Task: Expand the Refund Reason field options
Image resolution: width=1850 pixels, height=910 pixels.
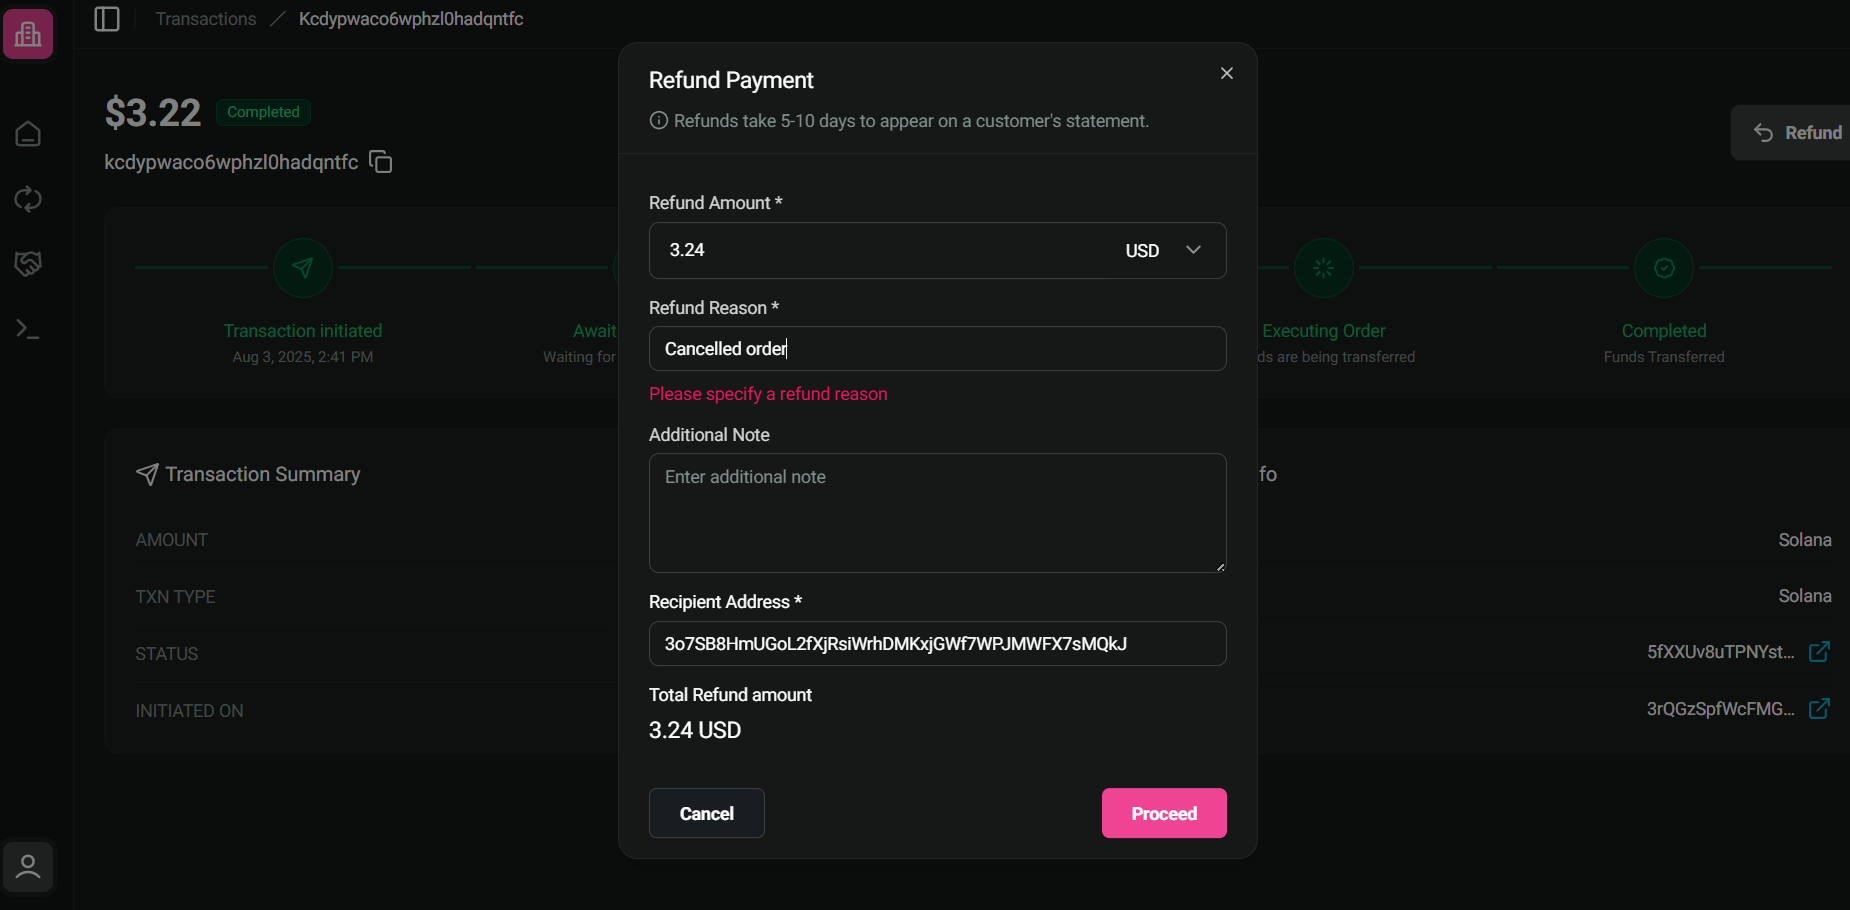Action: 937,348
